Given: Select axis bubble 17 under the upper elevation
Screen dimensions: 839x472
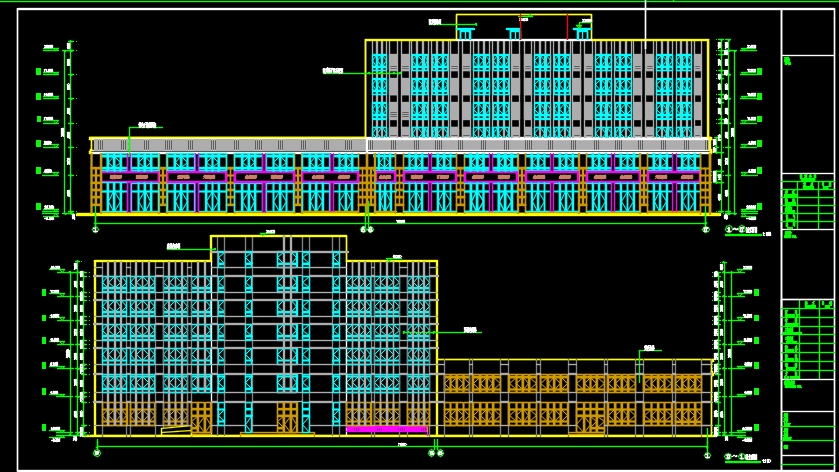Looking at the screenshot, I should point(706,230).
